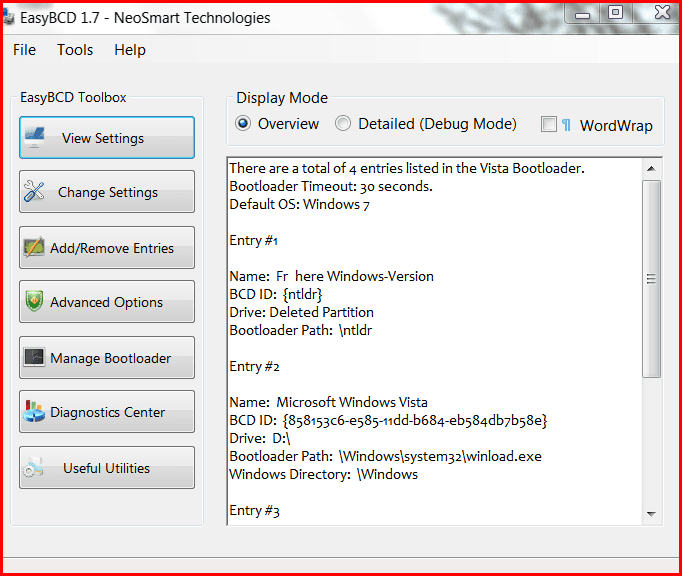Image resolution: width=682 pixels, height=576 pixels.
Task: Click the Useful Utilities gear icon
Action: tap(34, 467)
